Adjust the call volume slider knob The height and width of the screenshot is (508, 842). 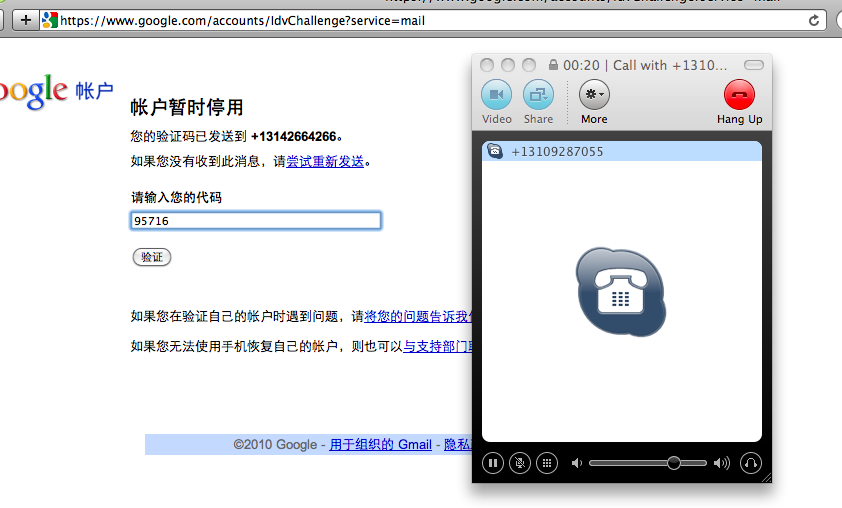pos(673,463)
